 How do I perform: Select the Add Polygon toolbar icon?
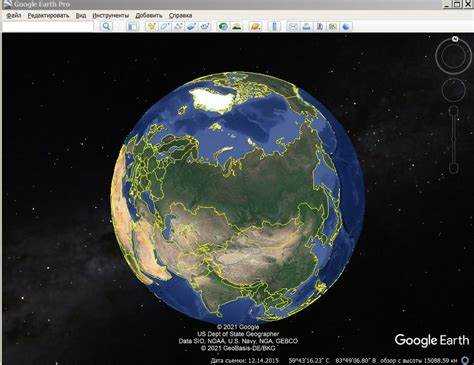pos(165,26)
